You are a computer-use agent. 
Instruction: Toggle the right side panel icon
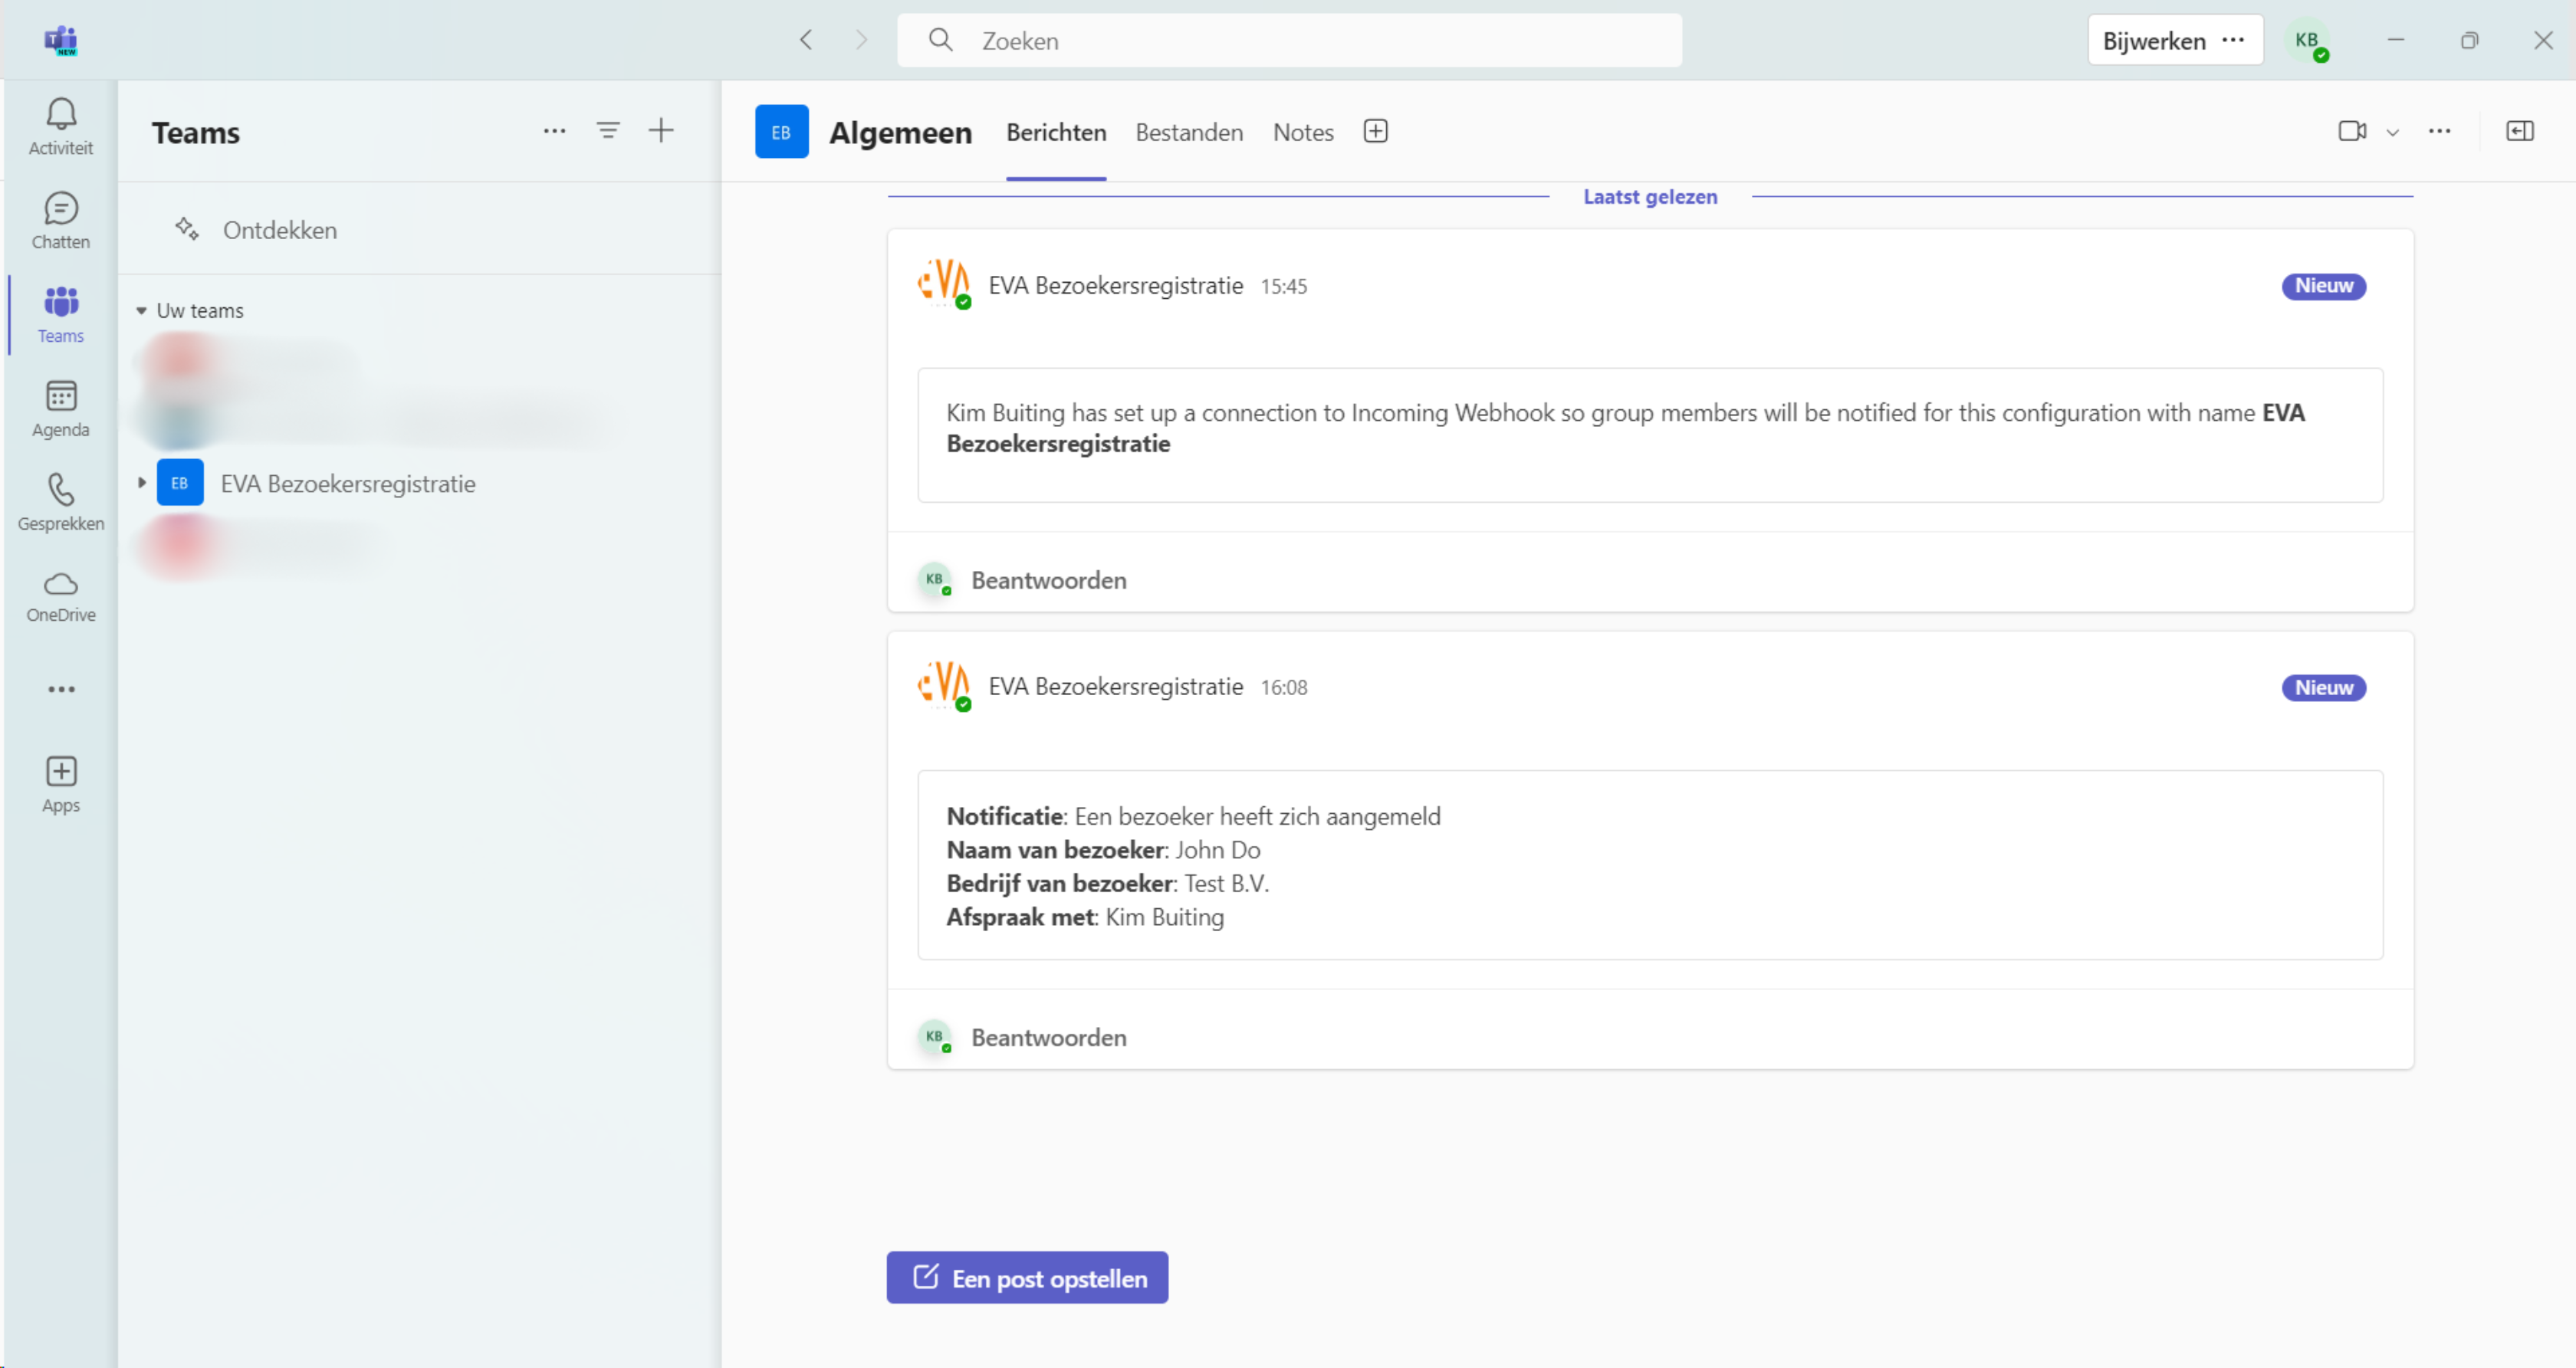point(2519,131)
